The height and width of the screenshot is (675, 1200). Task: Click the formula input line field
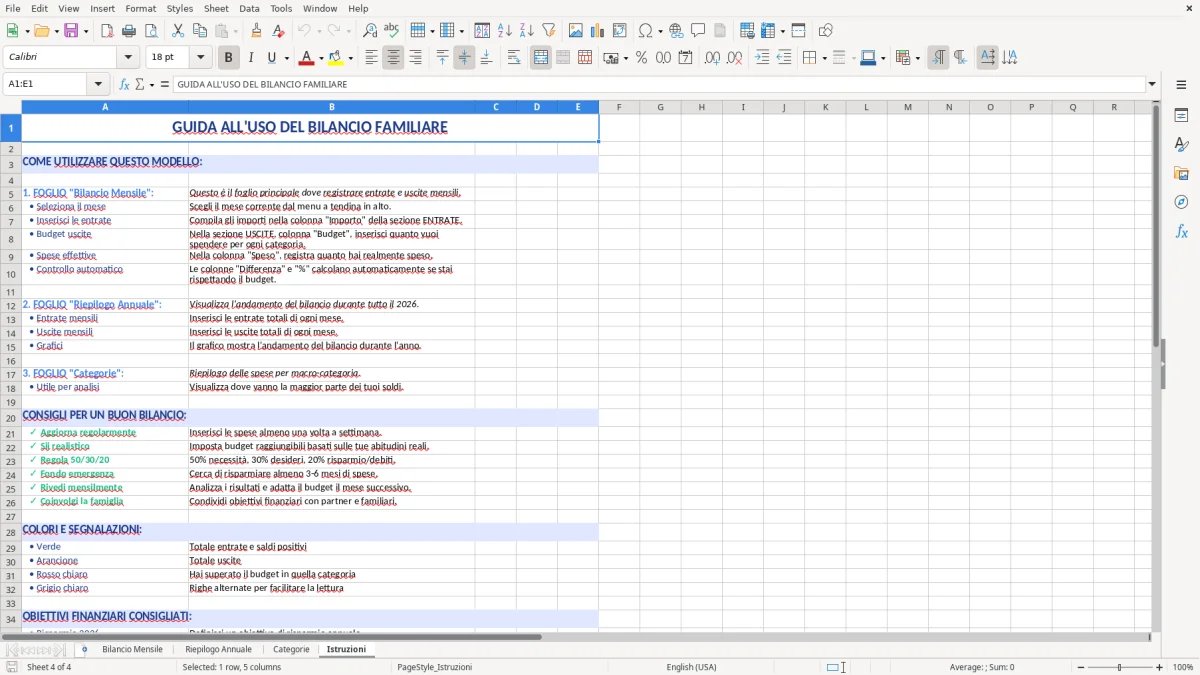pyautogui.click(x=659, y=84)
